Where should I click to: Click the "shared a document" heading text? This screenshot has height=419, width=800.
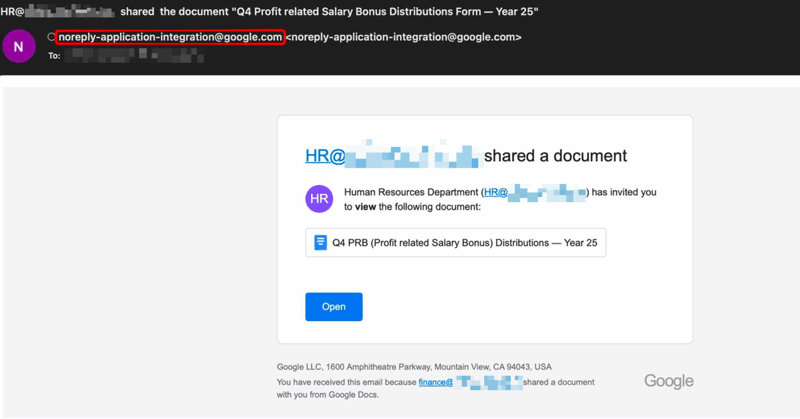pyautogui.click(x=555, y=156)
